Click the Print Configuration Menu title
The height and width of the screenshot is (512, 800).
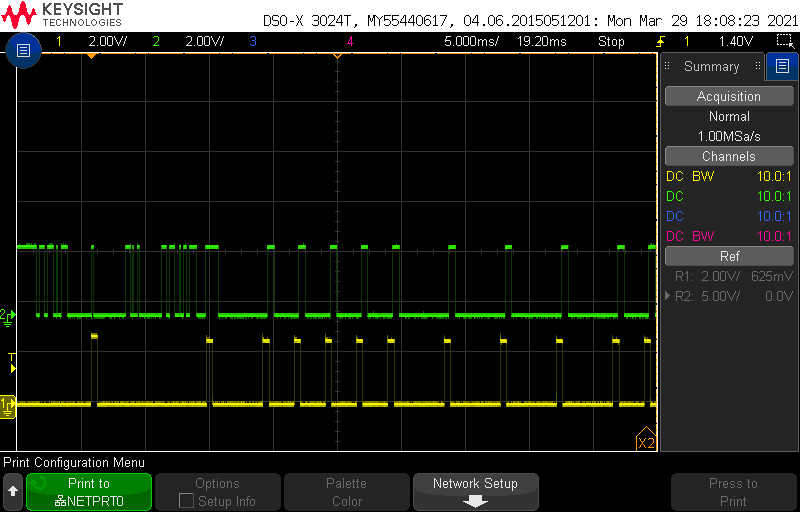click(74, 463)
